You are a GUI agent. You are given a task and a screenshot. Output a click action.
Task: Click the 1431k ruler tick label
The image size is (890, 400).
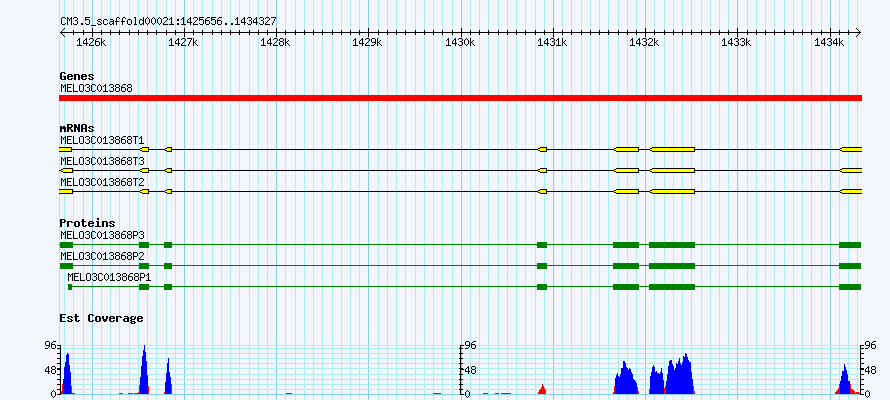(553, 43)
